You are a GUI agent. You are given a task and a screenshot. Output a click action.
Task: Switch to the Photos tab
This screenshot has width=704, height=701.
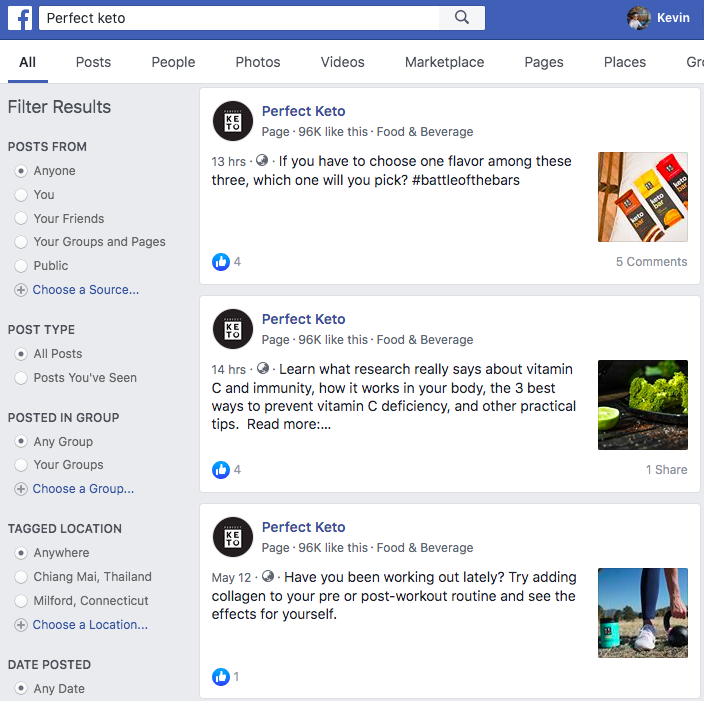point(258,62)
